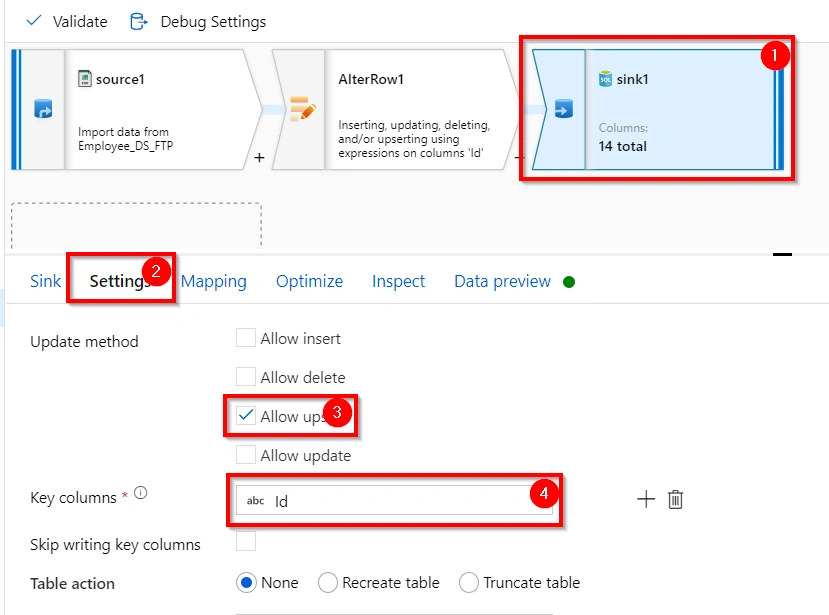Select the sink1 node
This screenshot has height=615, width=829.
coord(658,109)
